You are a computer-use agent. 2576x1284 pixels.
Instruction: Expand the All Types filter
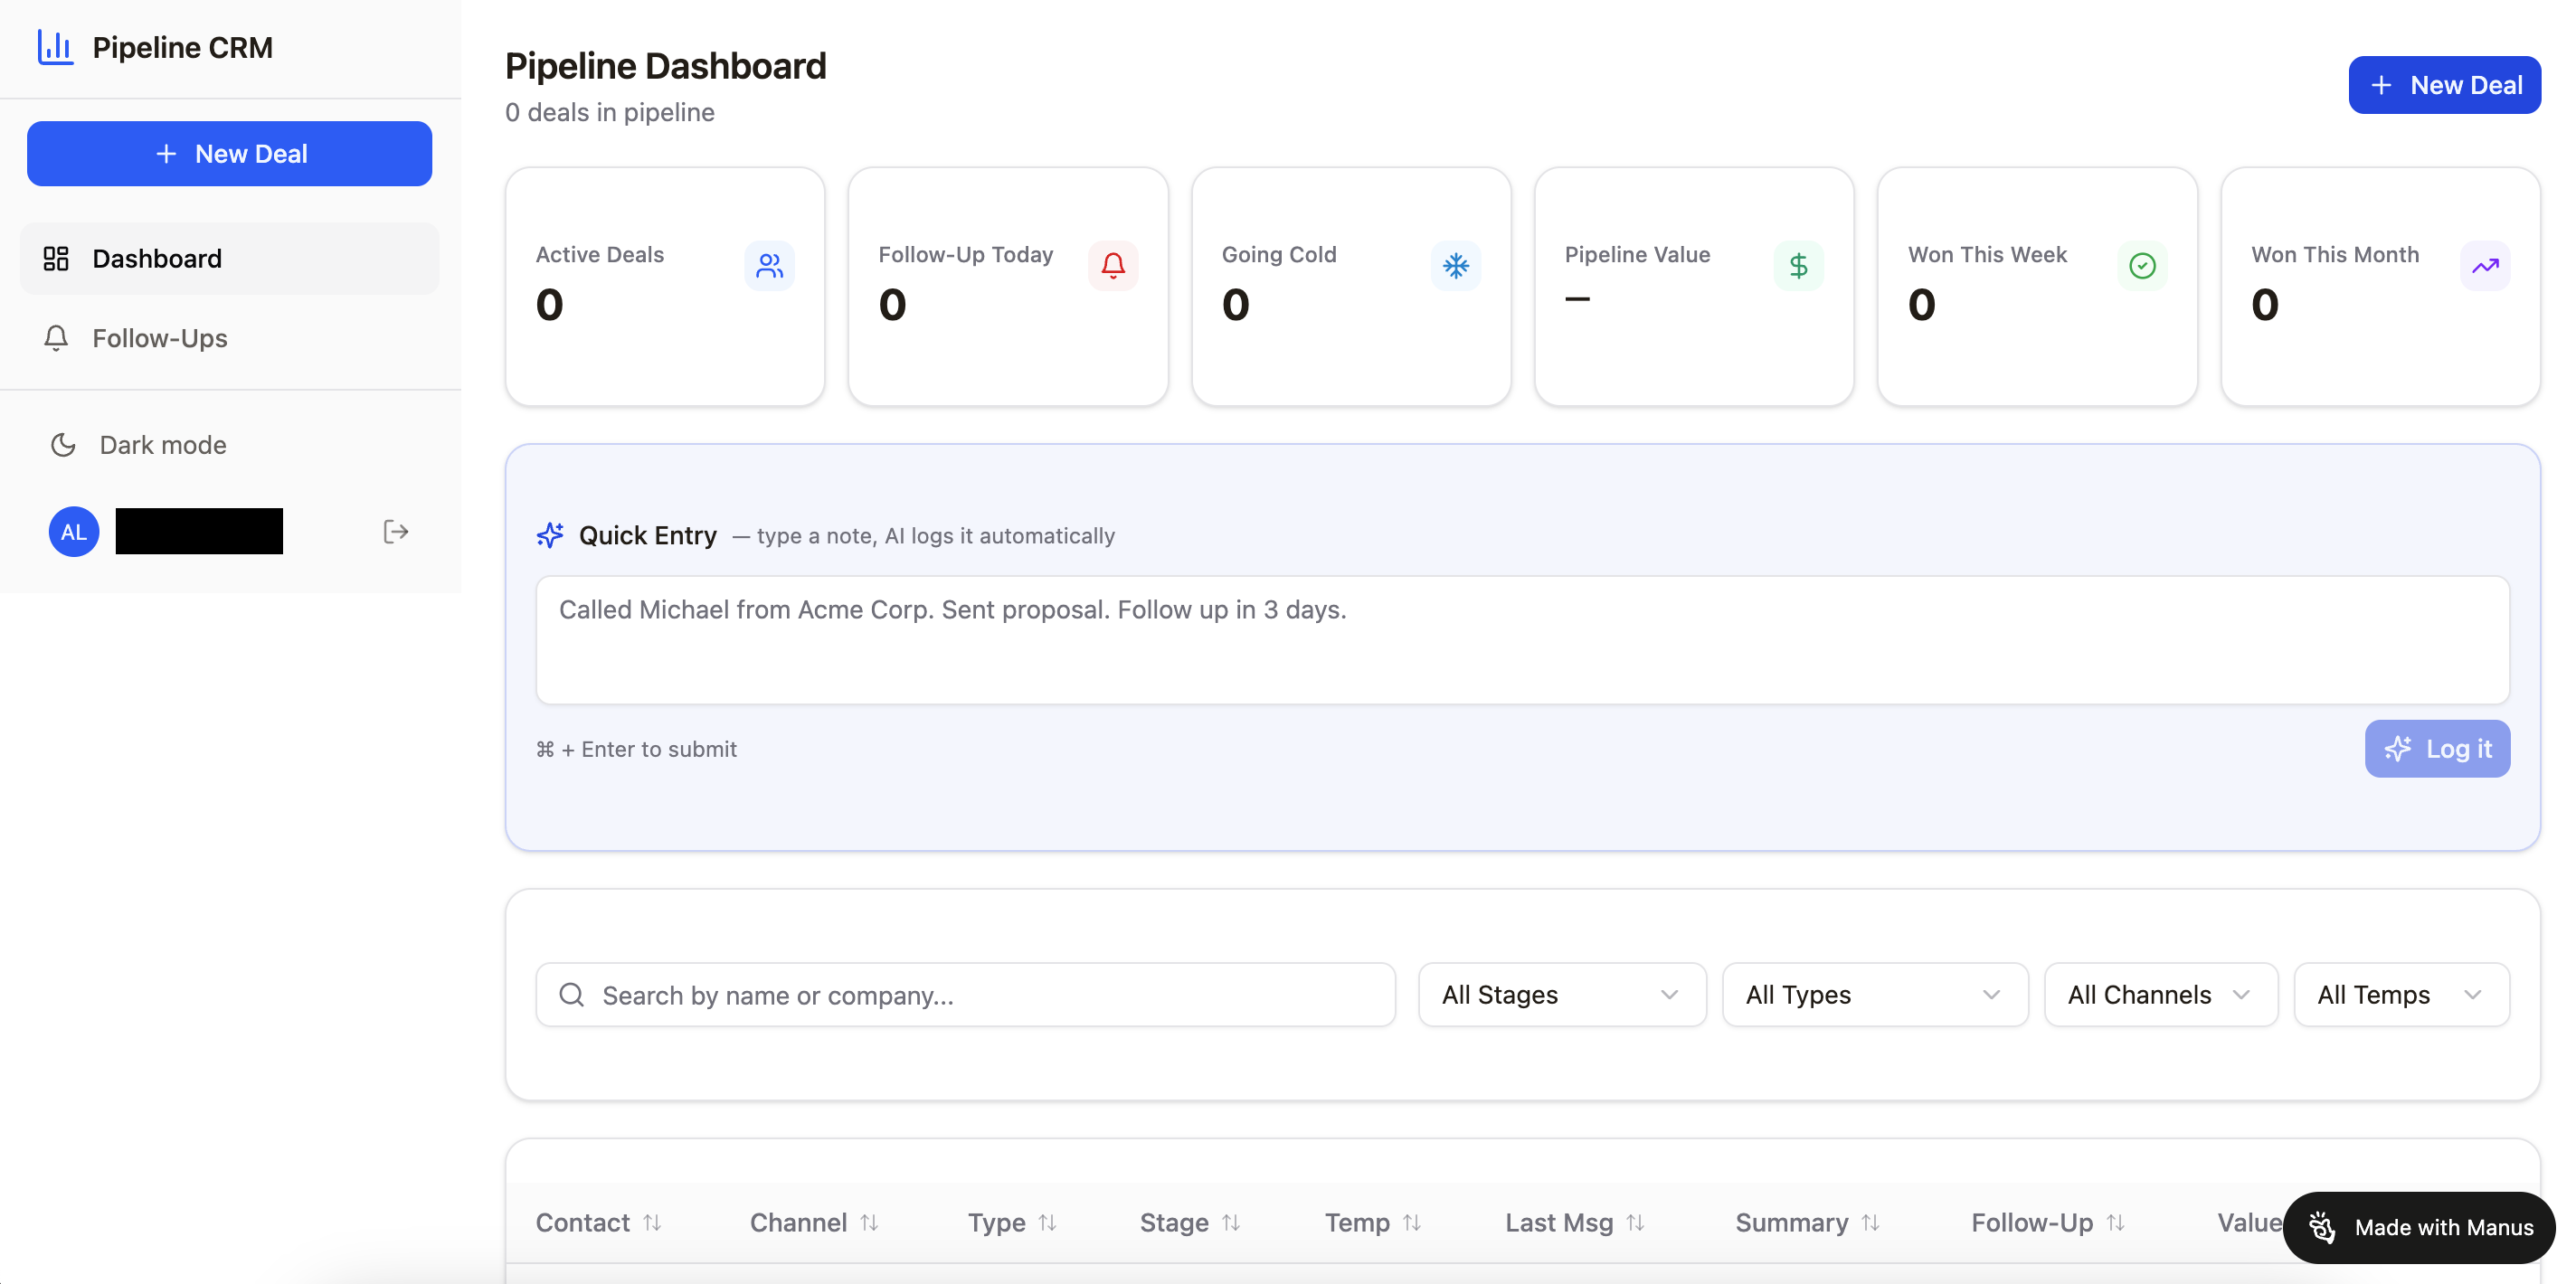(1874, 994)
